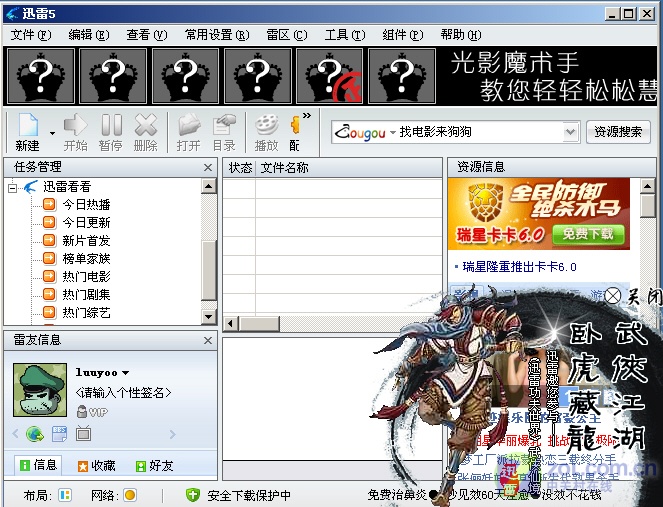Viewport: 663px width, 507px height.
Task: Click the 瑞星卡卡6.0 免费下载 button
Action: coord(588,234)
